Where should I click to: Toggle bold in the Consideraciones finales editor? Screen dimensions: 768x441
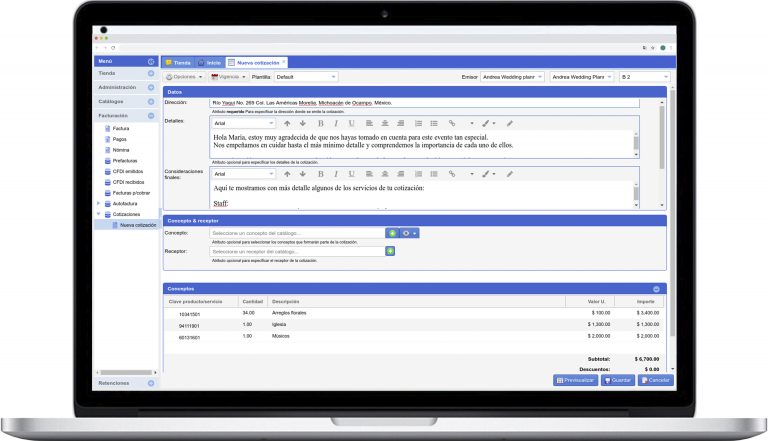[x=320, y=173]
